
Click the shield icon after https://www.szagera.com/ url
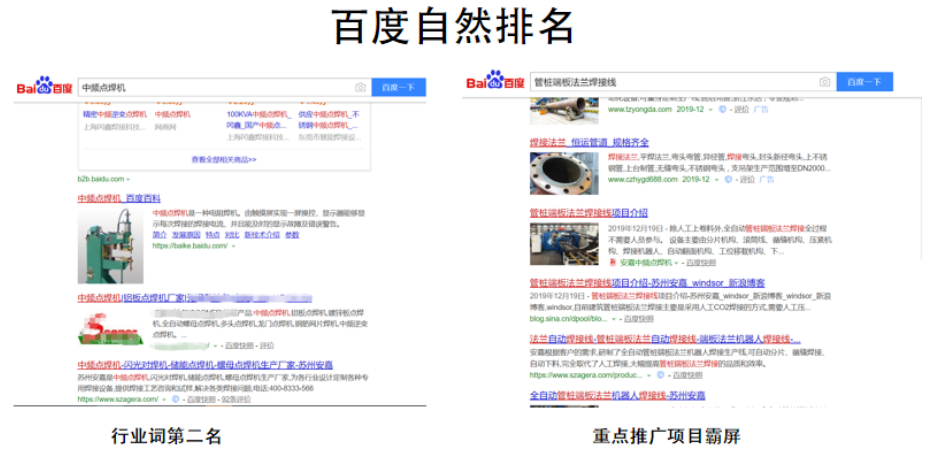click(175, 398)
